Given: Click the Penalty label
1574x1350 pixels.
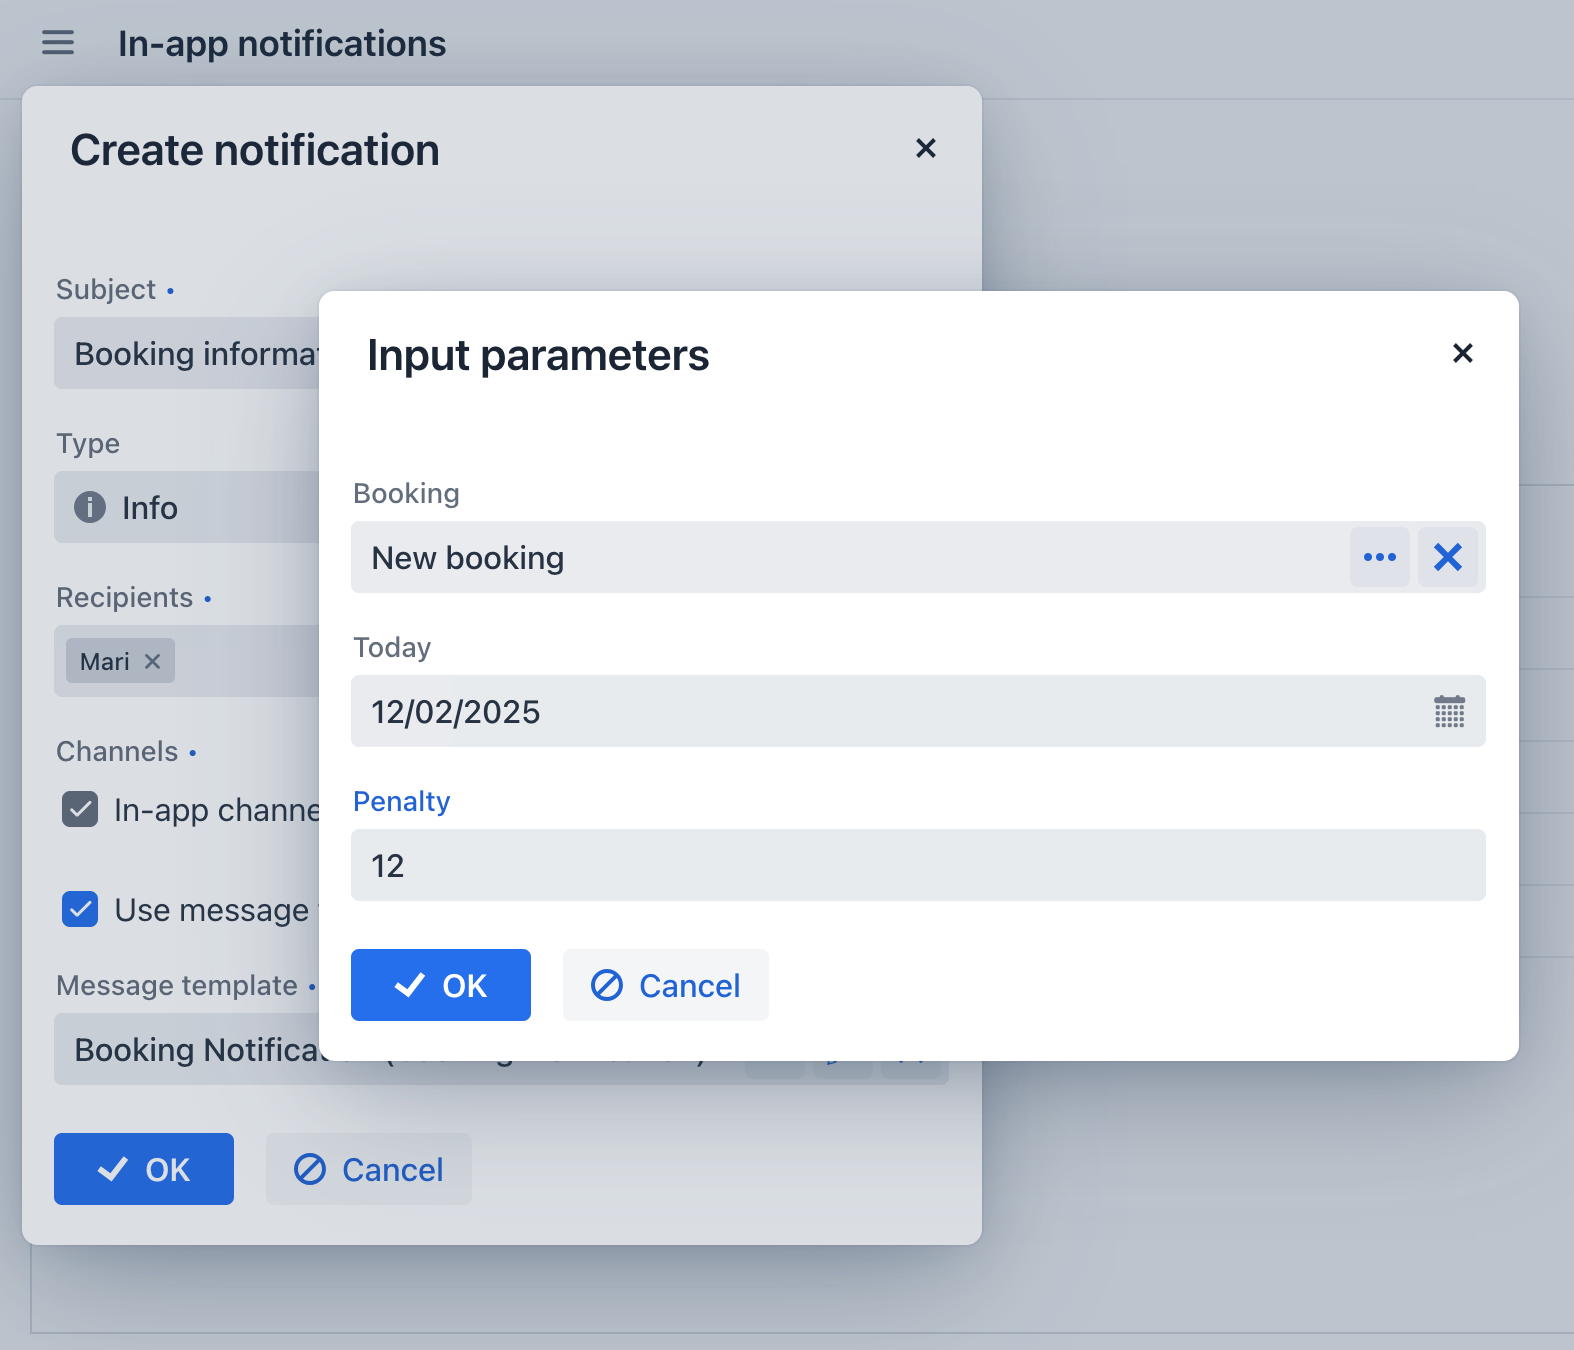Looking at the screenshot, I should pos(402,801).
